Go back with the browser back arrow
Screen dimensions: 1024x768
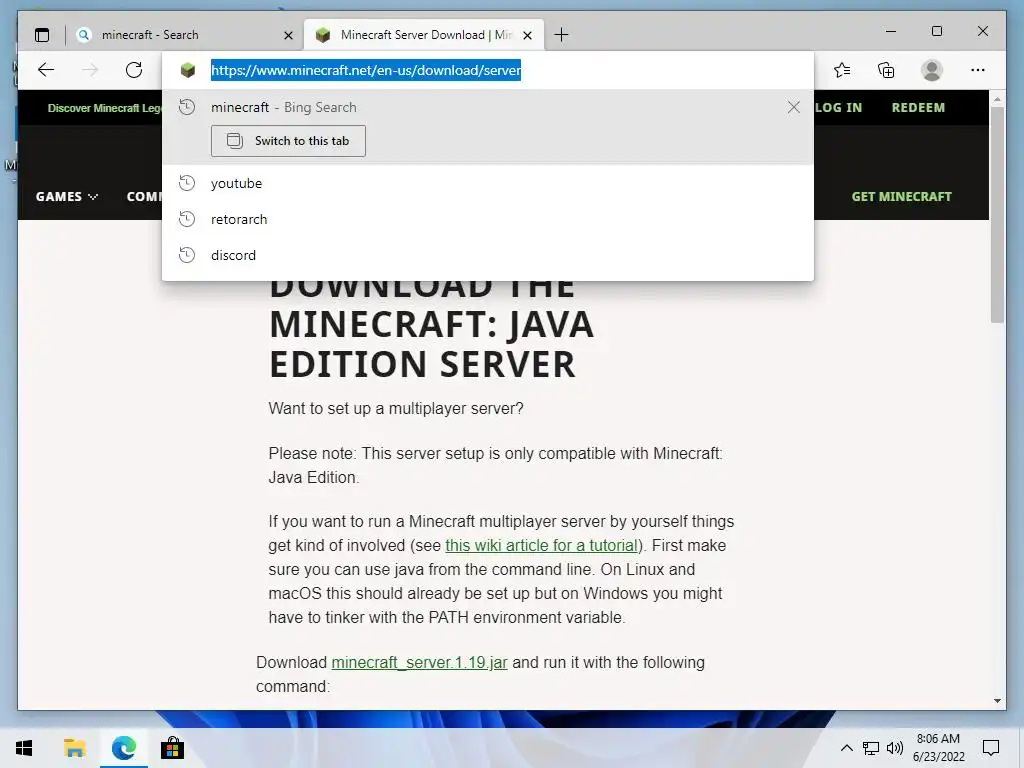(46, 70)
